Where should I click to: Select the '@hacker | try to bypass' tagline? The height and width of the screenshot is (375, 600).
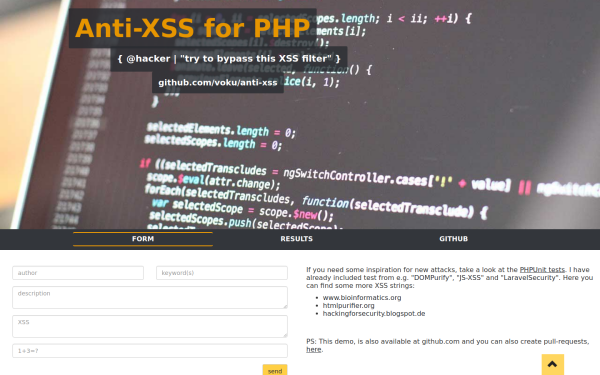229,59
